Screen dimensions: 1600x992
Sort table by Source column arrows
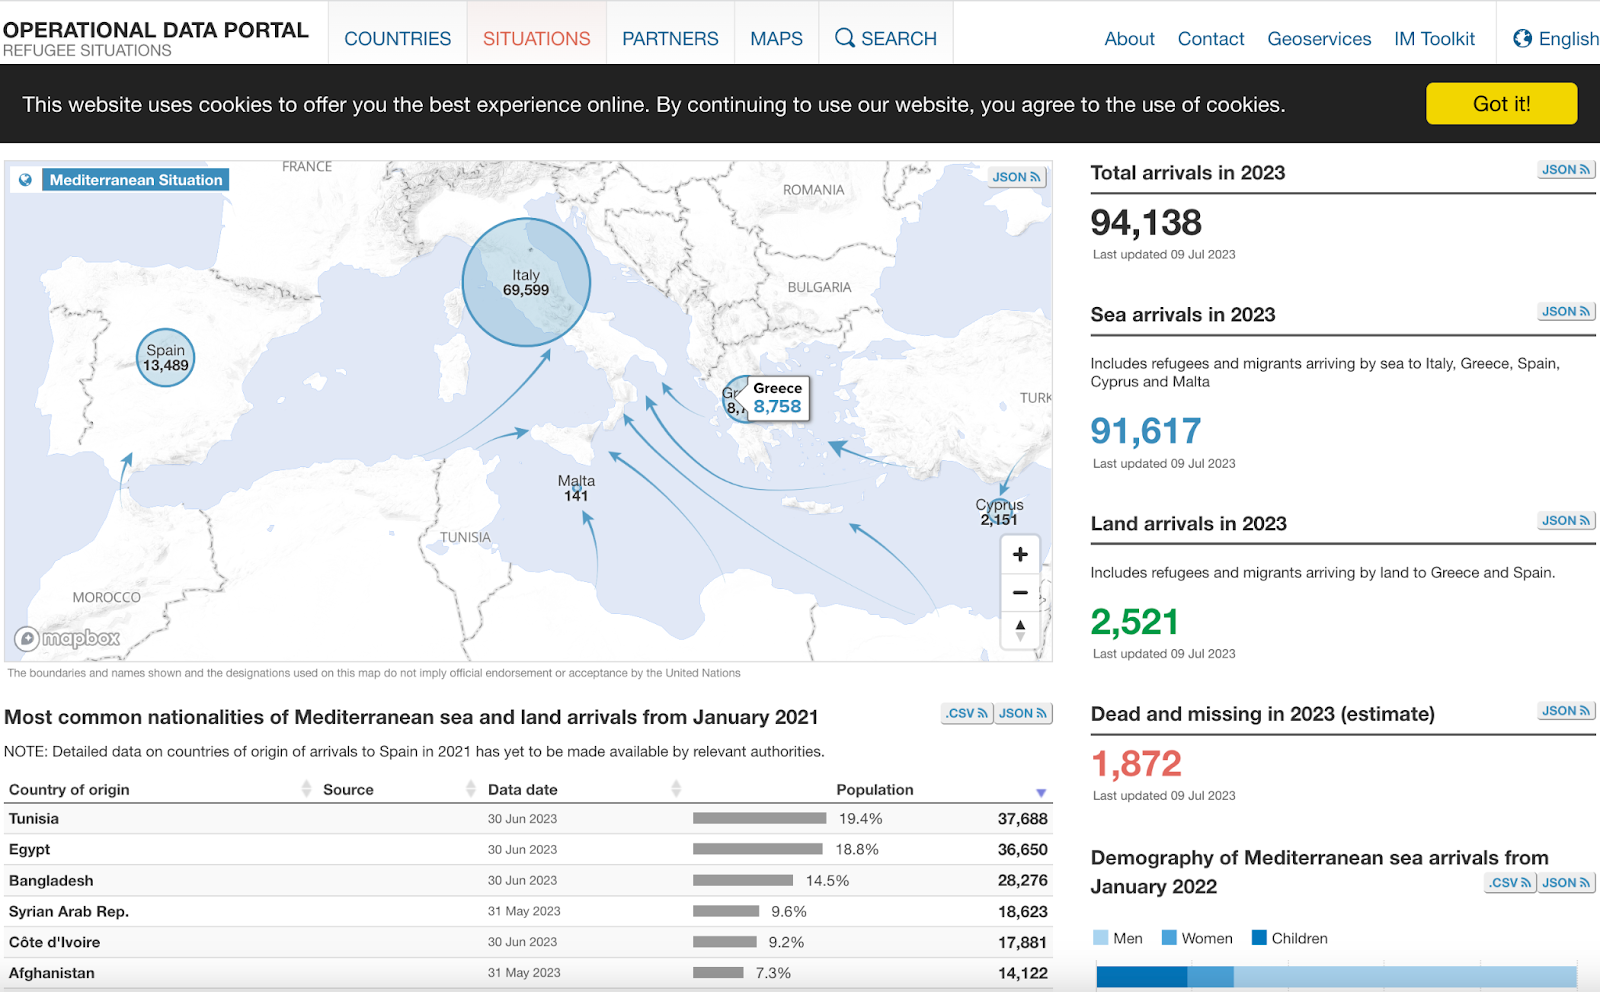470,789
